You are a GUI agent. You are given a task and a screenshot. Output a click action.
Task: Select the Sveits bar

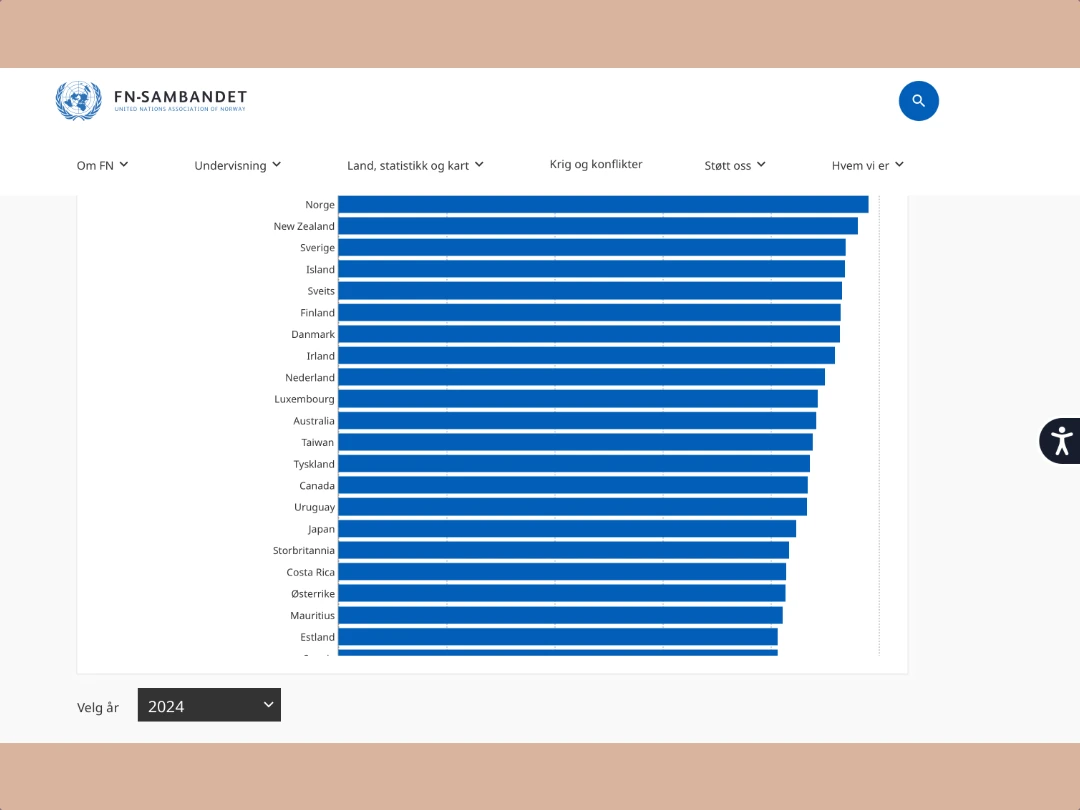(590, 291)
